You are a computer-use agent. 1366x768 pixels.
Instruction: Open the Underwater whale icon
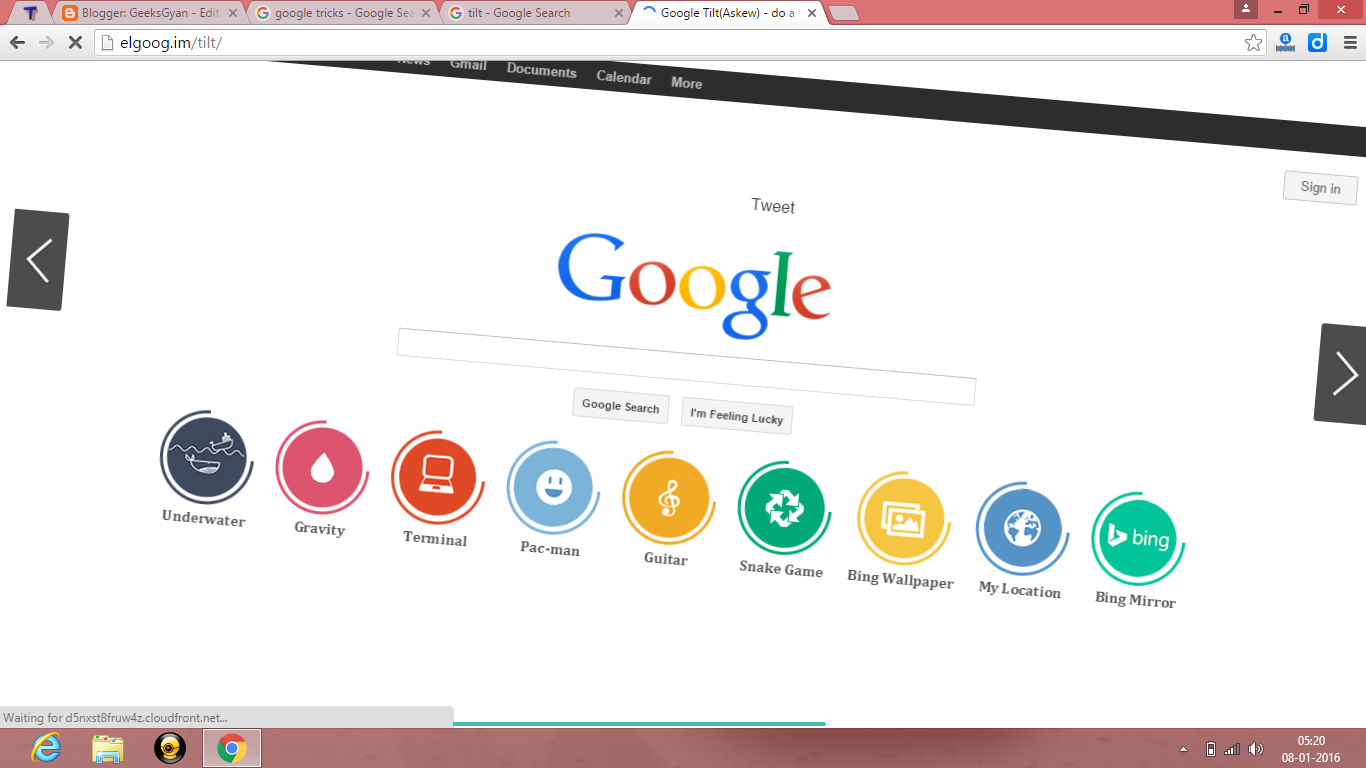pyautogui.click(x=206, y=457)
